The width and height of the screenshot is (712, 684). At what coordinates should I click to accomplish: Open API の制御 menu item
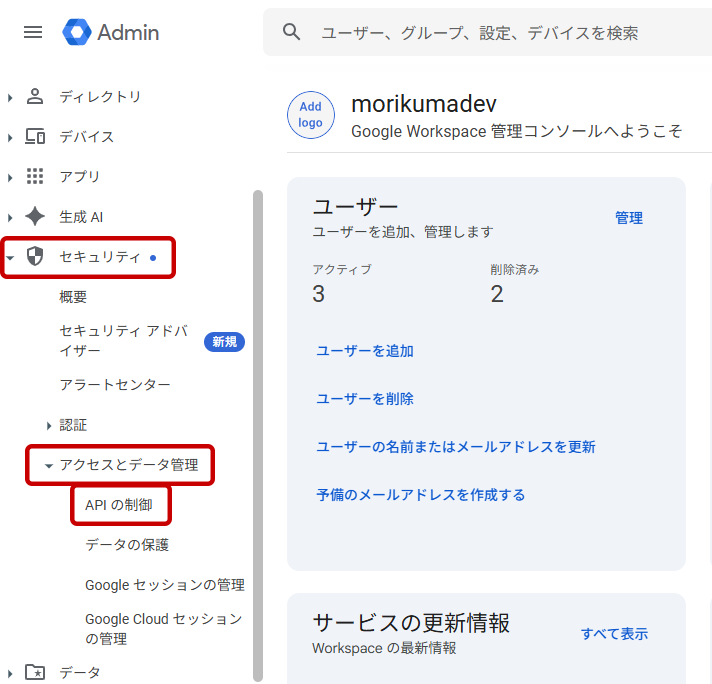[x=119, y=505]
